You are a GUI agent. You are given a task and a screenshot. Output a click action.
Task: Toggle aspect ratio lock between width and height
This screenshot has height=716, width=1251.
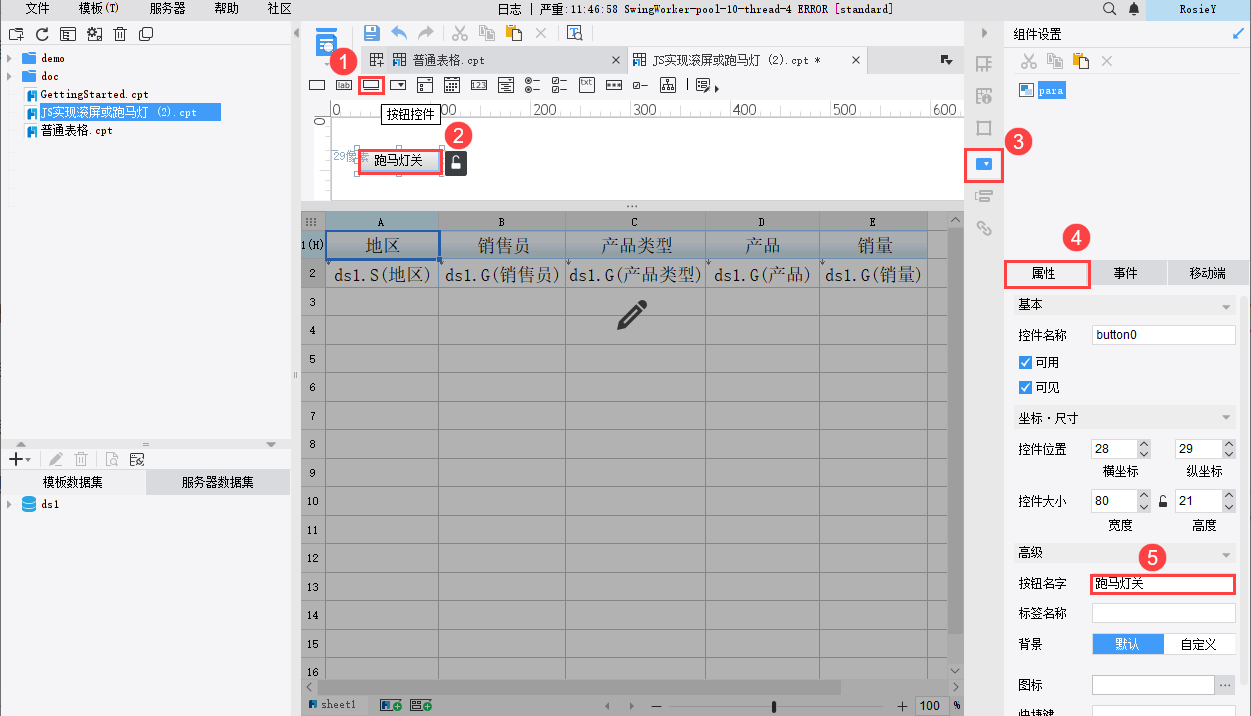(1163, 501)
